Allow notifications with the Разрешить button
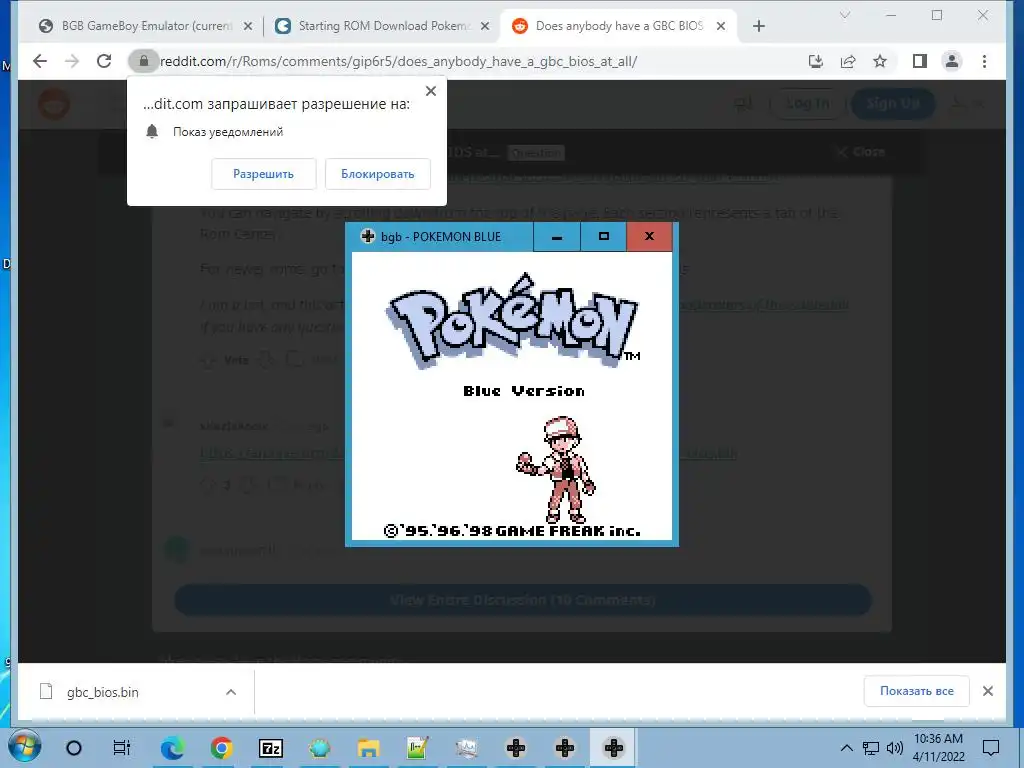 tap(264, 174)
